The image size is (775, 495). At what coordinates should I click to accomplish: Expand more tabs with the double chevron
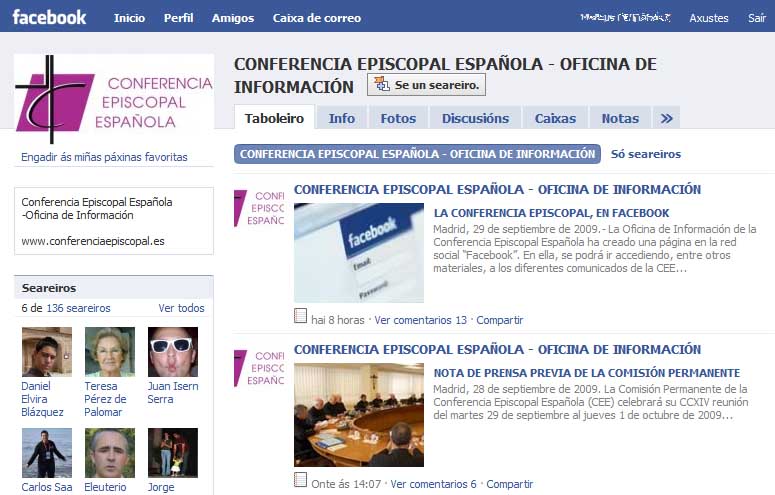click(x=666, y=118)
